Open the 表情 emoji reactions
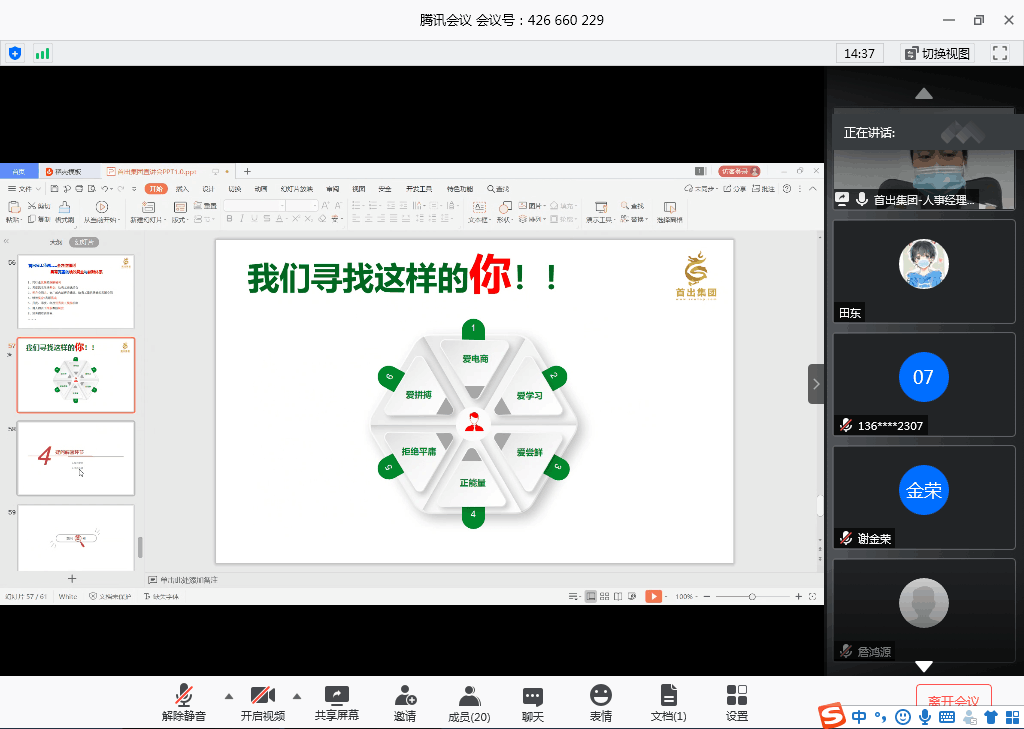1024x729 pixels. point(600,703)
